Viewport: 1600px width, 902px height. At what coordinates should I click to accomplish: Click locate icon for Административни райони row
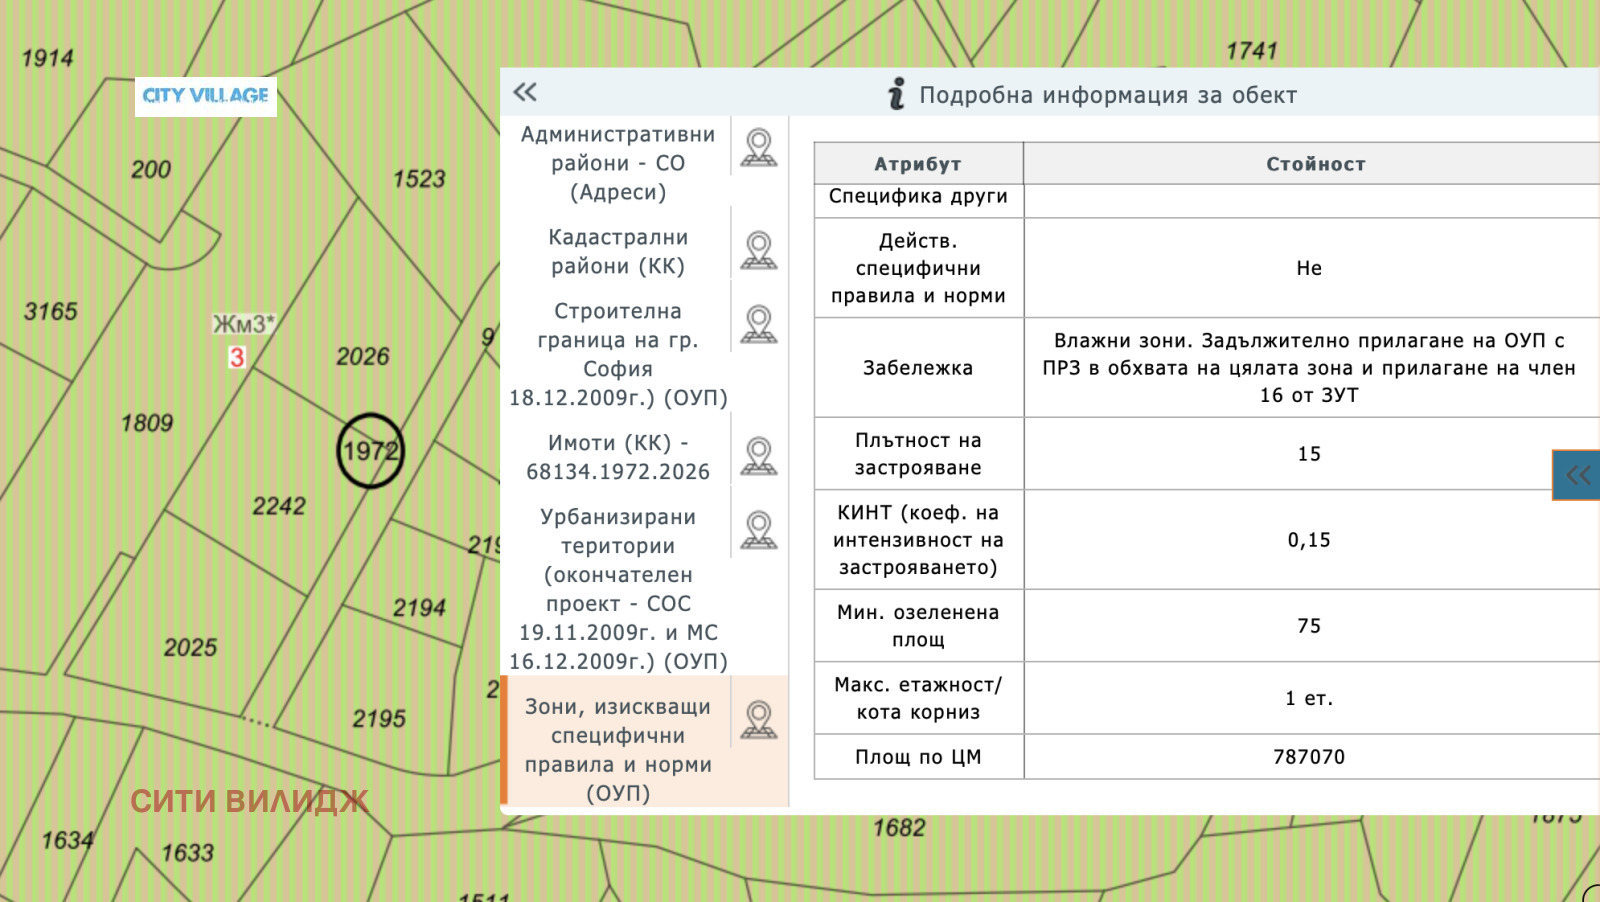[759, 148]
